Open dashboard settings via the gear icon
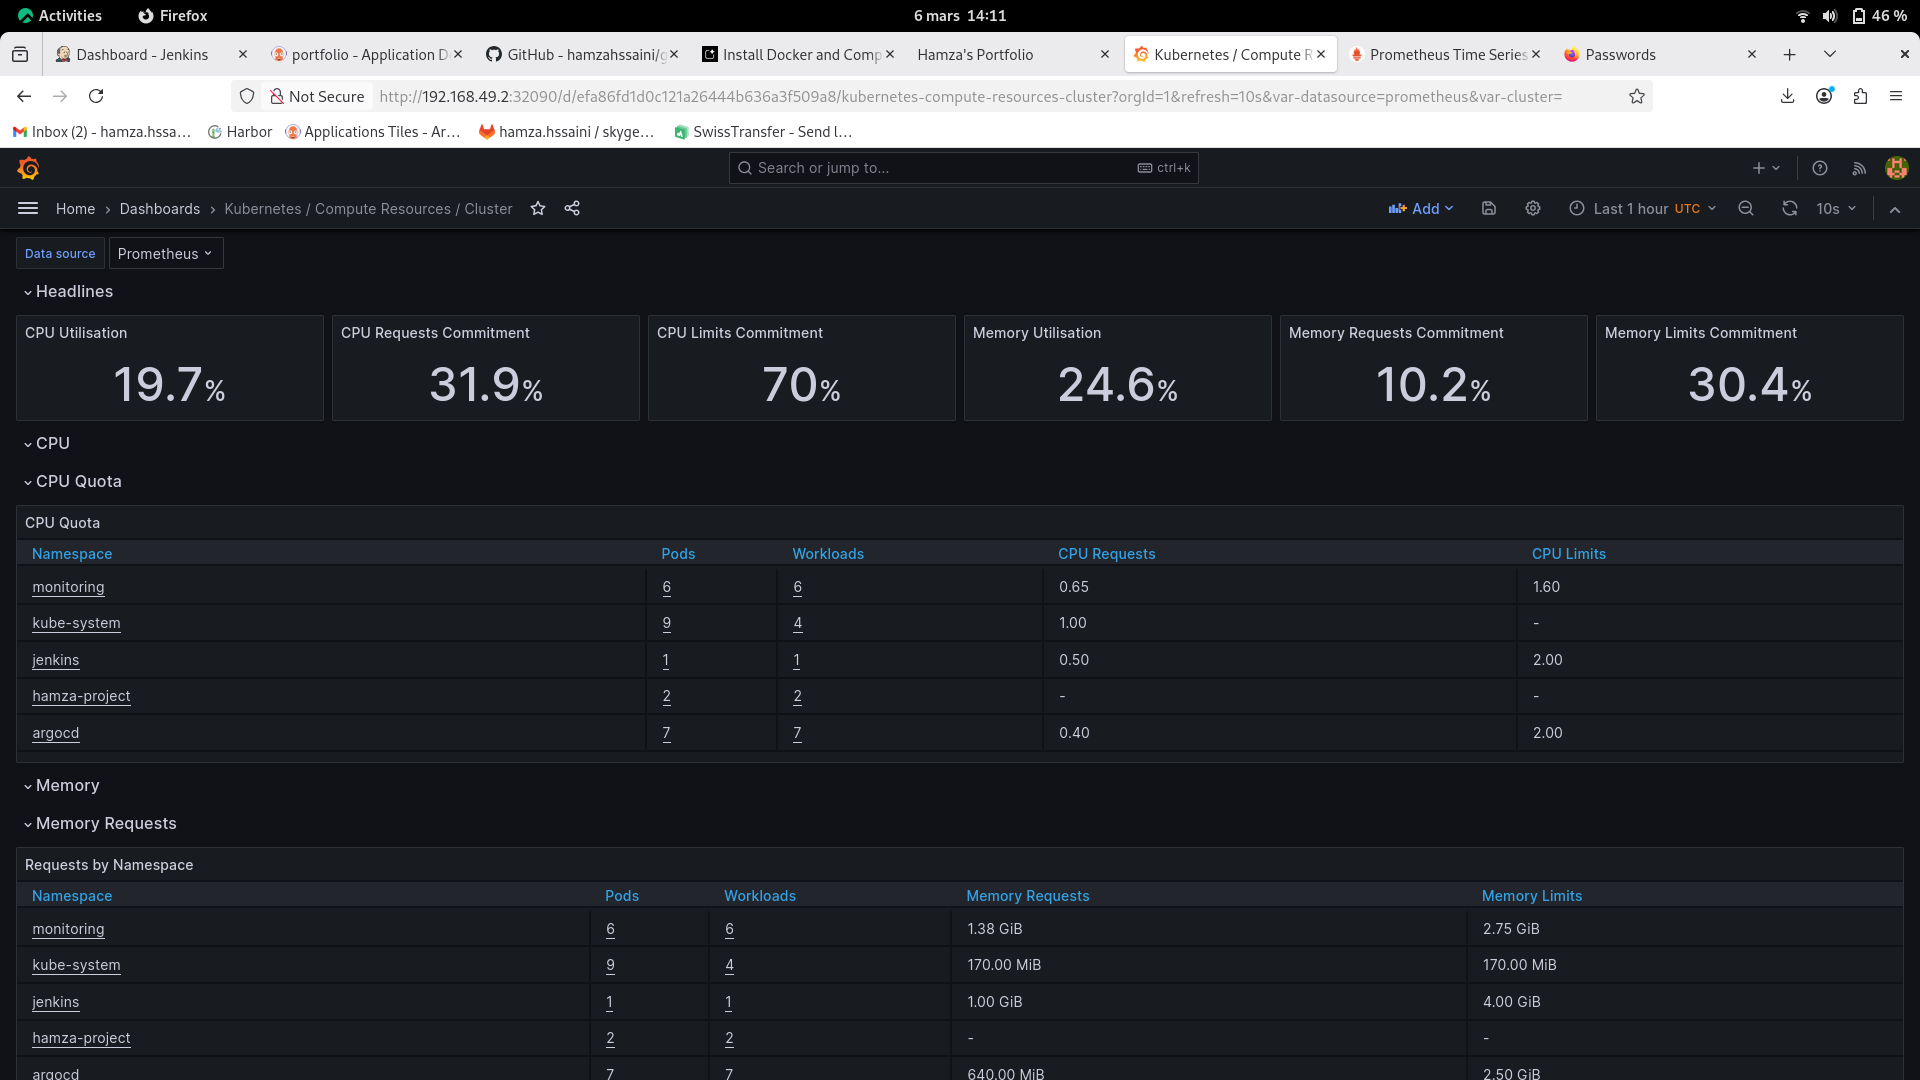The width and height of the screenshot is (1920, 1080). [1532, 208]
